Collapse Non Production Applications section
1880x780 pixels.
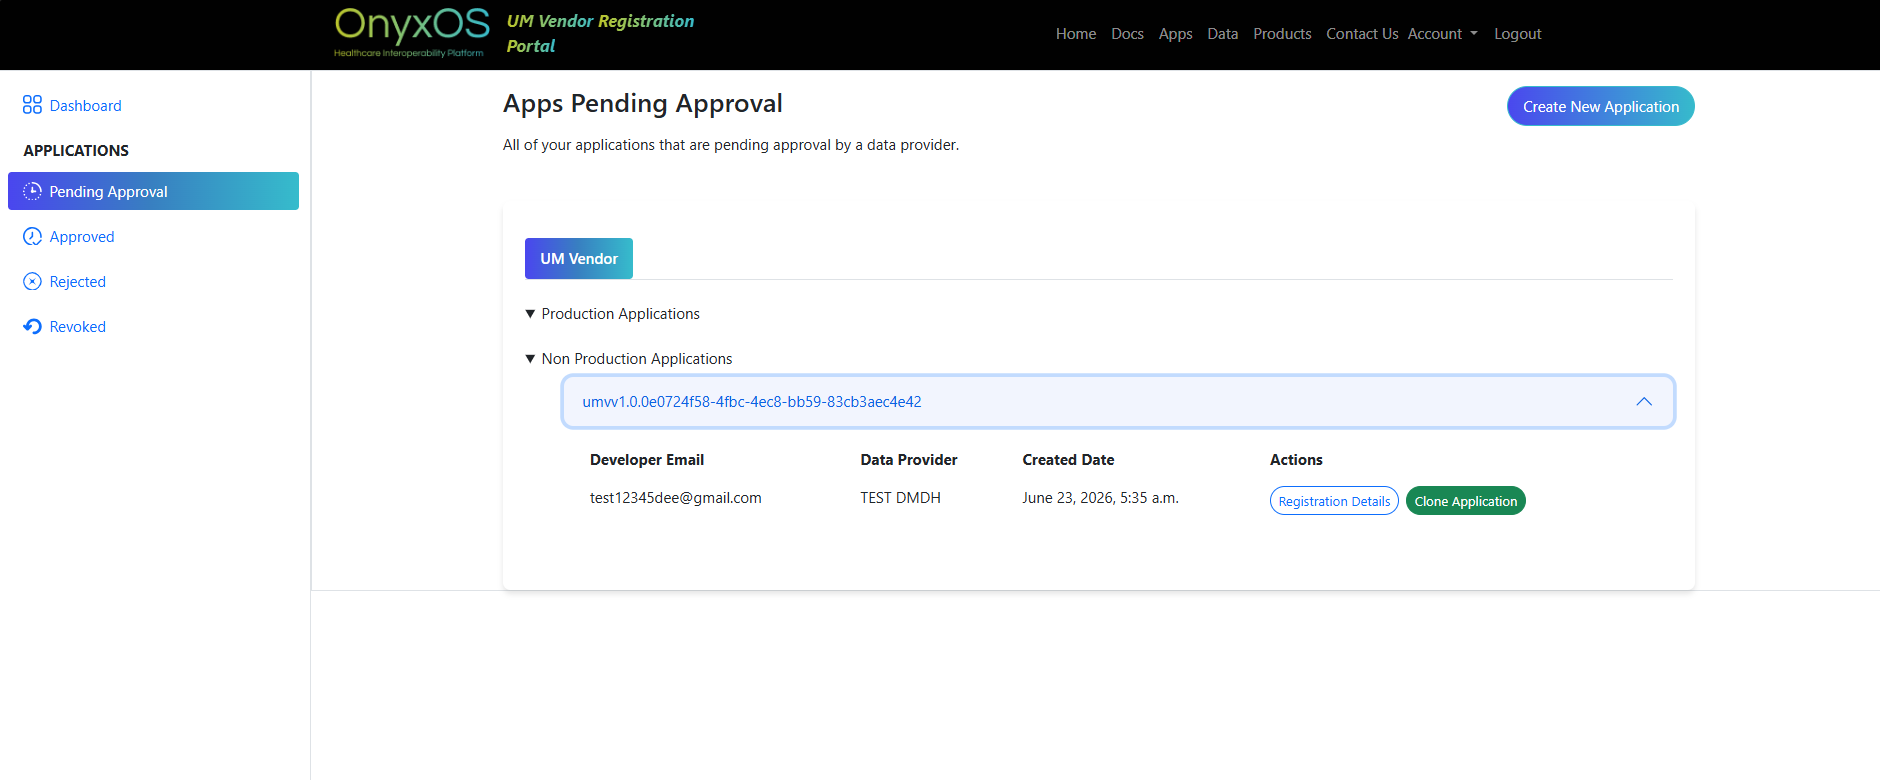(x=629, y=359)
